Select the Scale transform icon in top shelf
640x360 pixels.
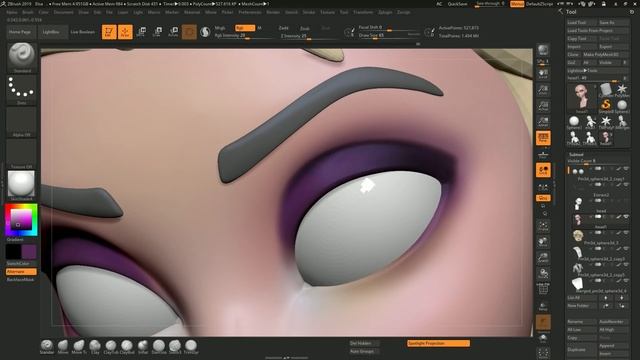pyautogui.click(x=157, y=32)
